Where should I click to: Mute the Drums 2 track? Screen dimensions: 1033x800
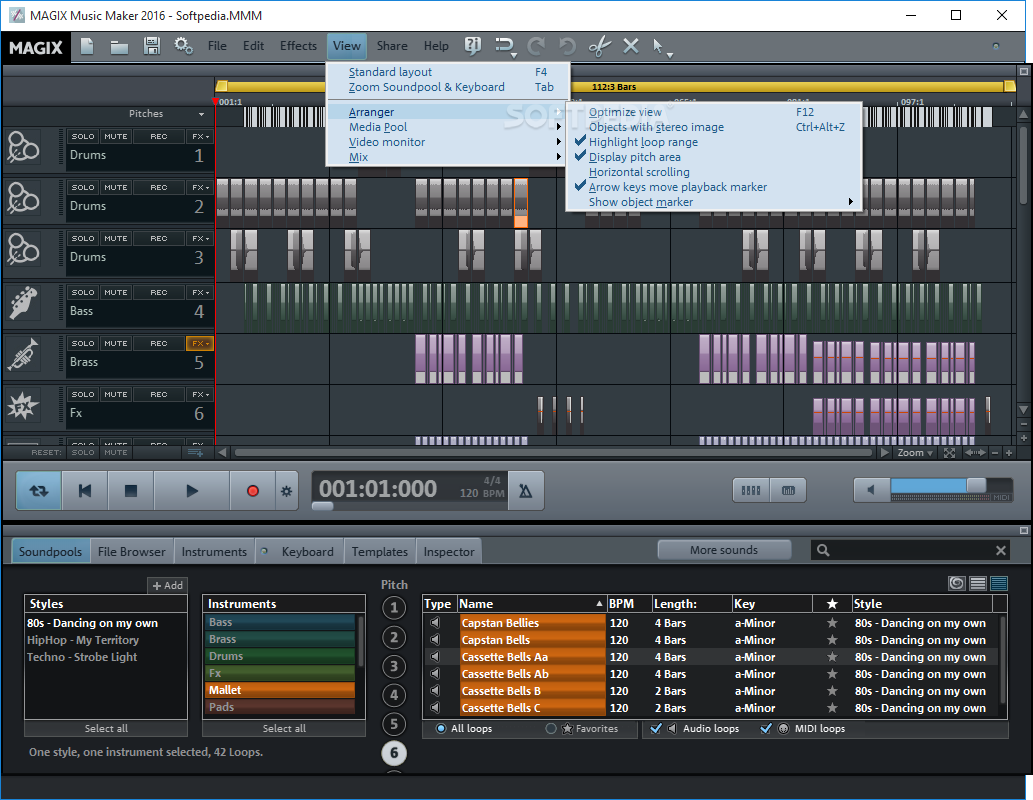click(x=116, y=188)
